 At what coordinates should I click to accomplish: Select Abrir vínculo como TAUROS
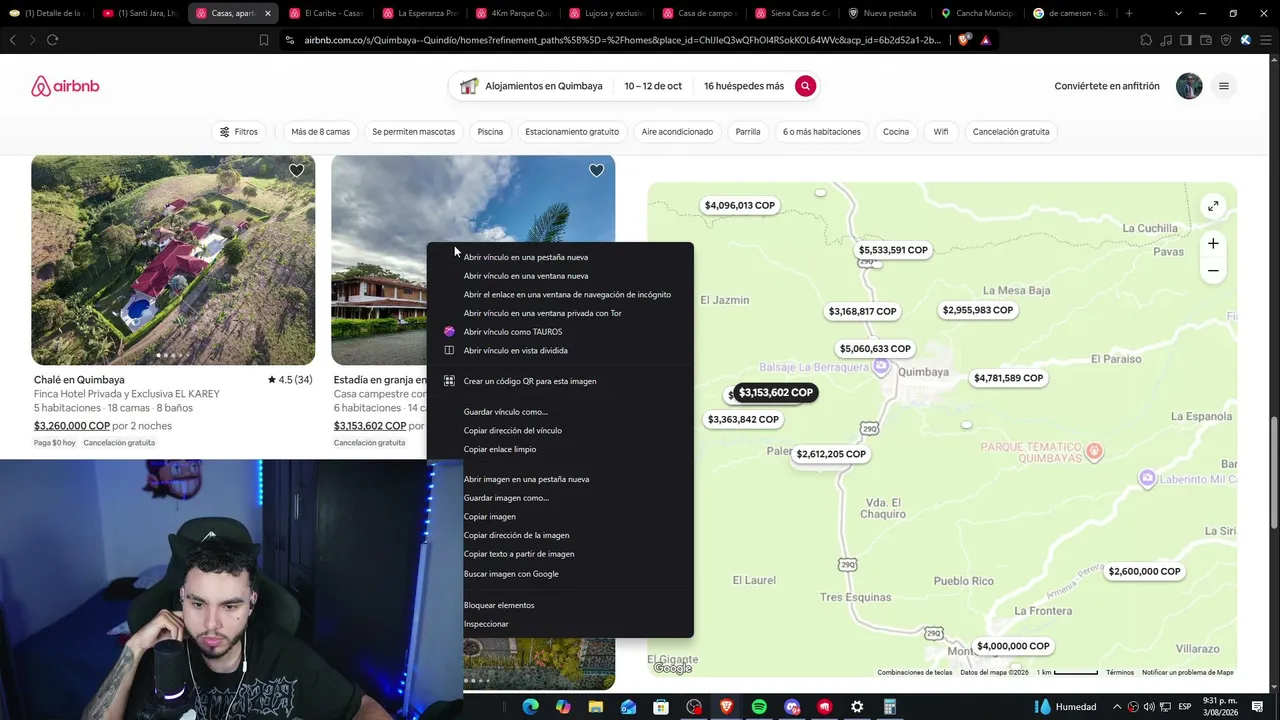coord(560,332)
